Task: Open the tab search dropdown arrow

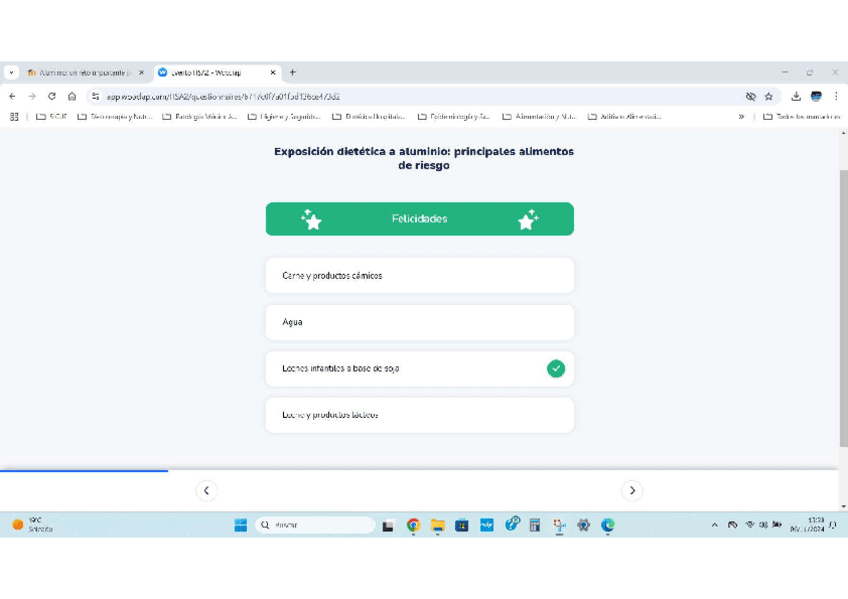Action: (x=11, y=72)
